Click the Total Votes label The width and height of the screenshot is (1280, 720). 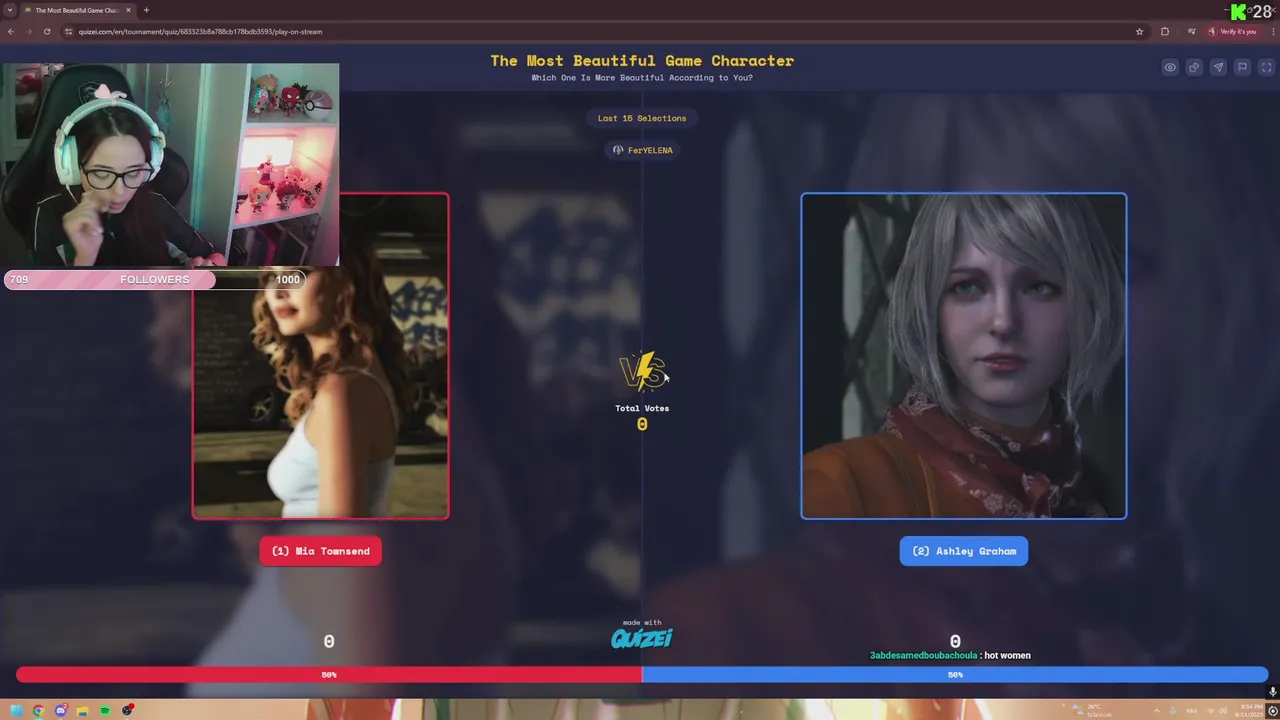[x=642, y=408]
